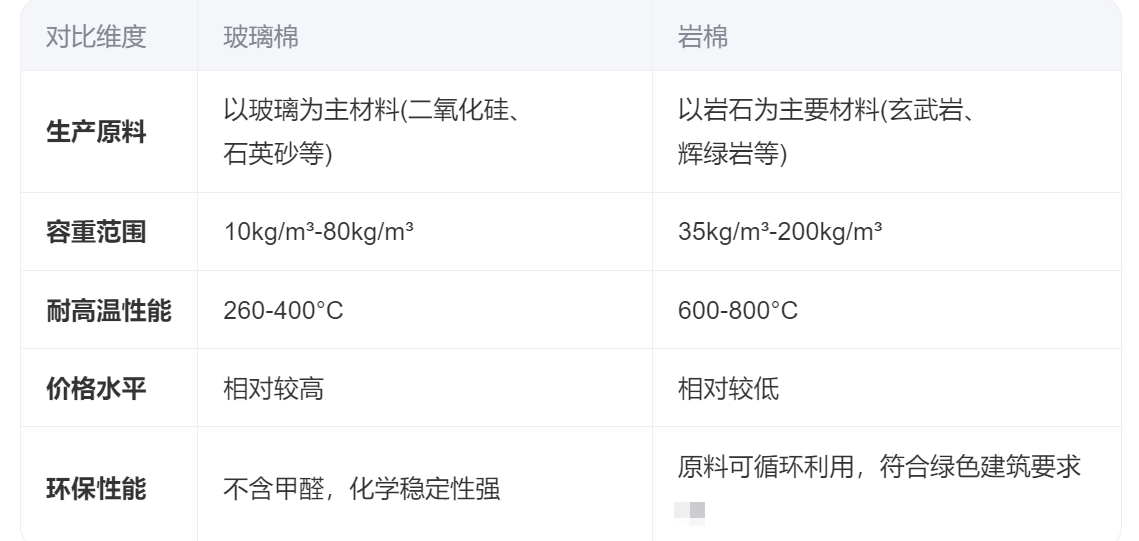The width and height of the screenshot is (1139, 541).
Task: Click the 容重范围 row label
Action: pos(97,232)
